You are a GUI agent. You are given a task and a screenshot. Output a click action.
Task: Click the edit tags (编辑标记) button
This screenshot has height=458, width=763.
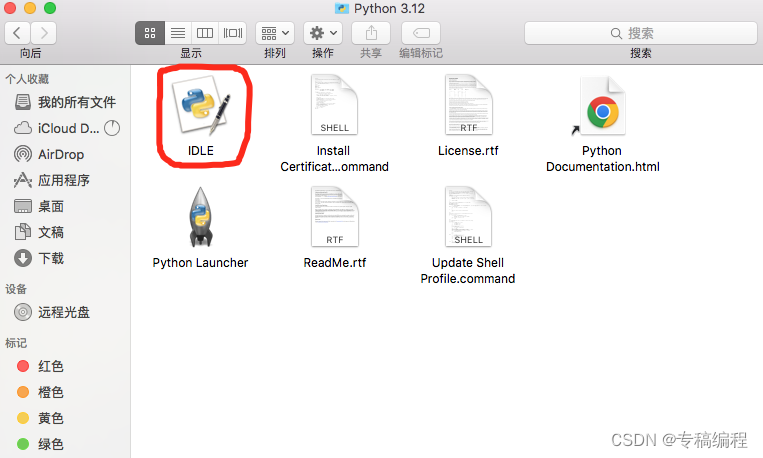tap(421, 33)
